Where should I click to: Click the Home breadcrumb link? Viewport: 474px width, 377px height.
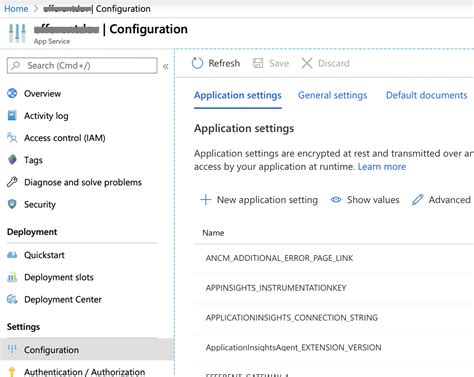[x=16, y=9]
